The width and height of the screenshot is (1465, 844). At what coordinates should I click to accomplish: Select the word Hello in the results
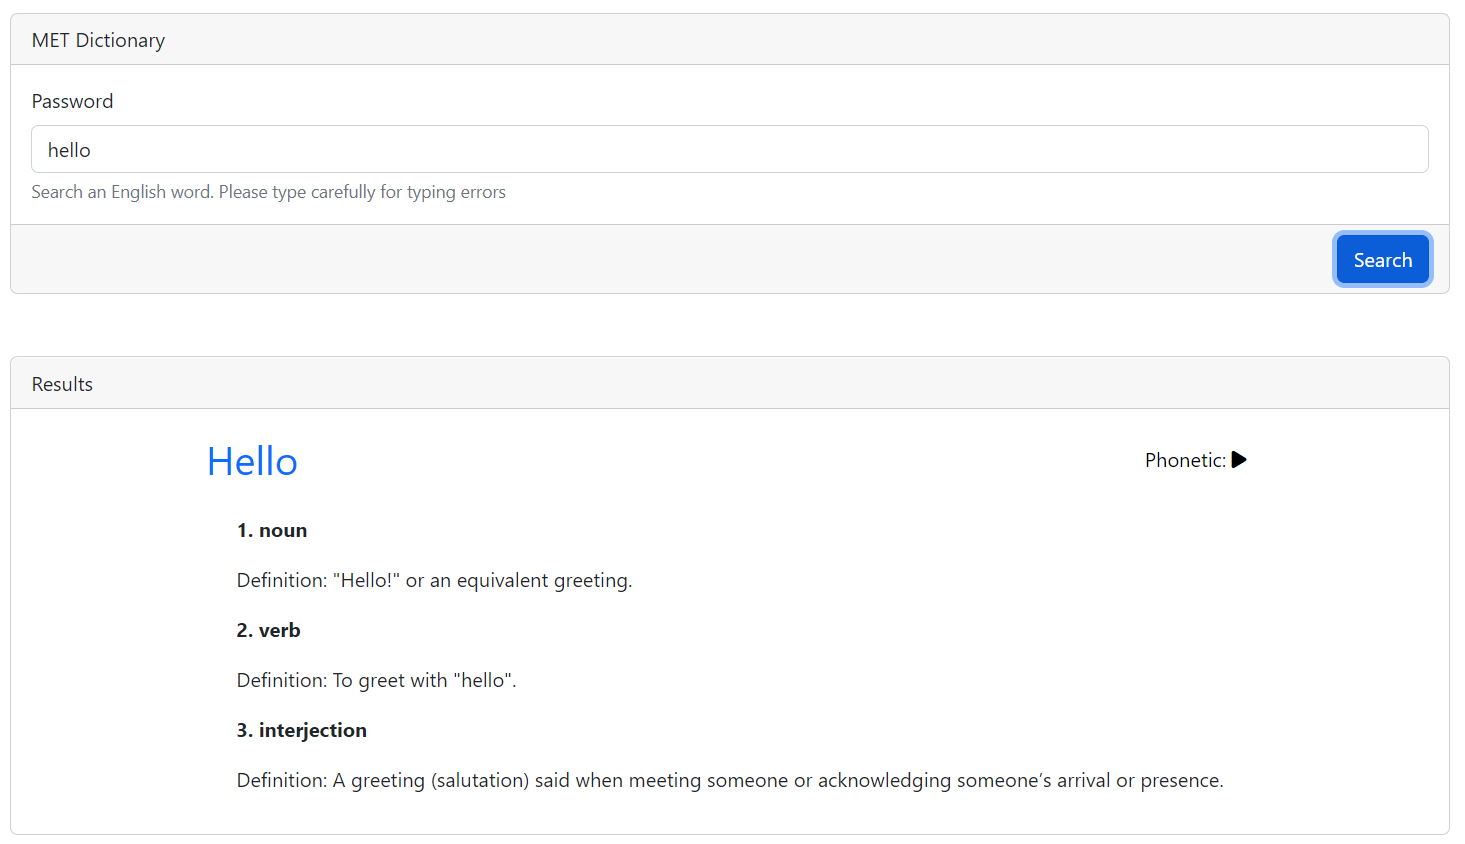tap(252, 461)
